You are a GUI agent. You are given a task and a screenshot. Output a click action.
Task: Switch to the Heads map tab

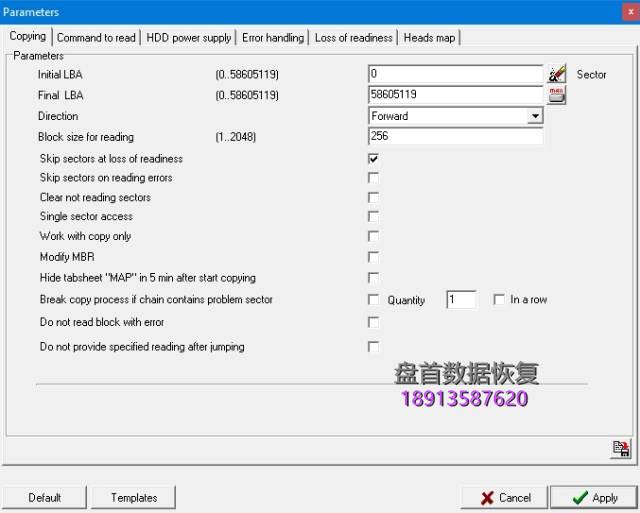pyautogui.click(x=429, y=38)
